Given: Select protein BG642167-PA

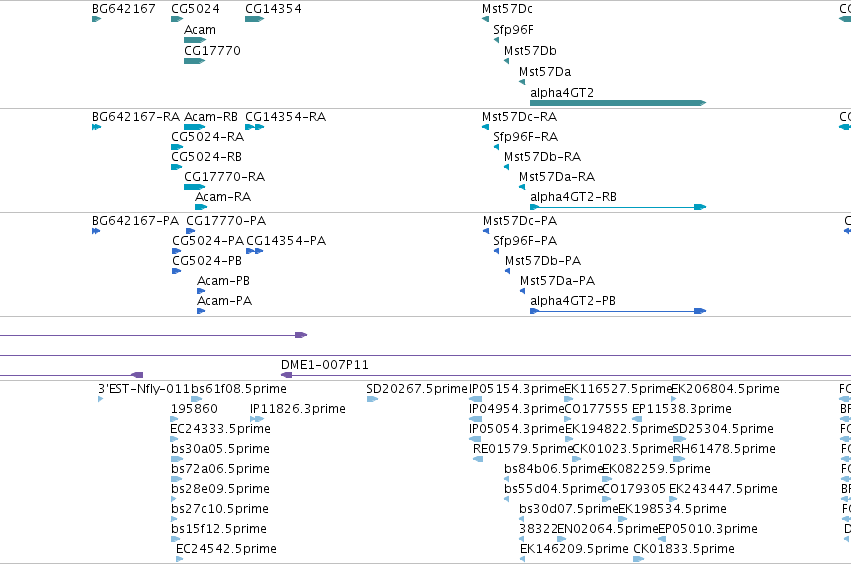Looking at the screenshot, I should (135, 221).
